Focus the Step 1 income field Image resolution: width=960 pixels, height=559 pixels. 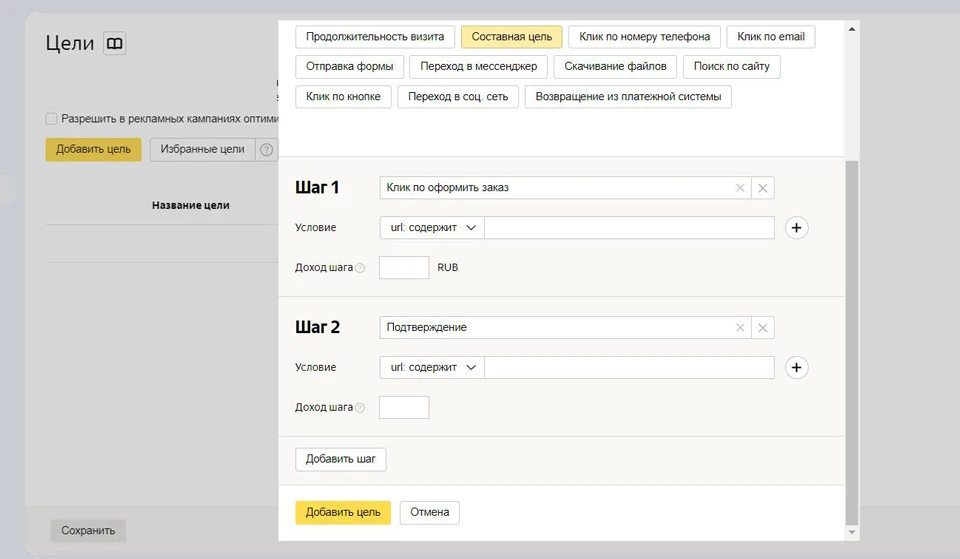(404, 268)
